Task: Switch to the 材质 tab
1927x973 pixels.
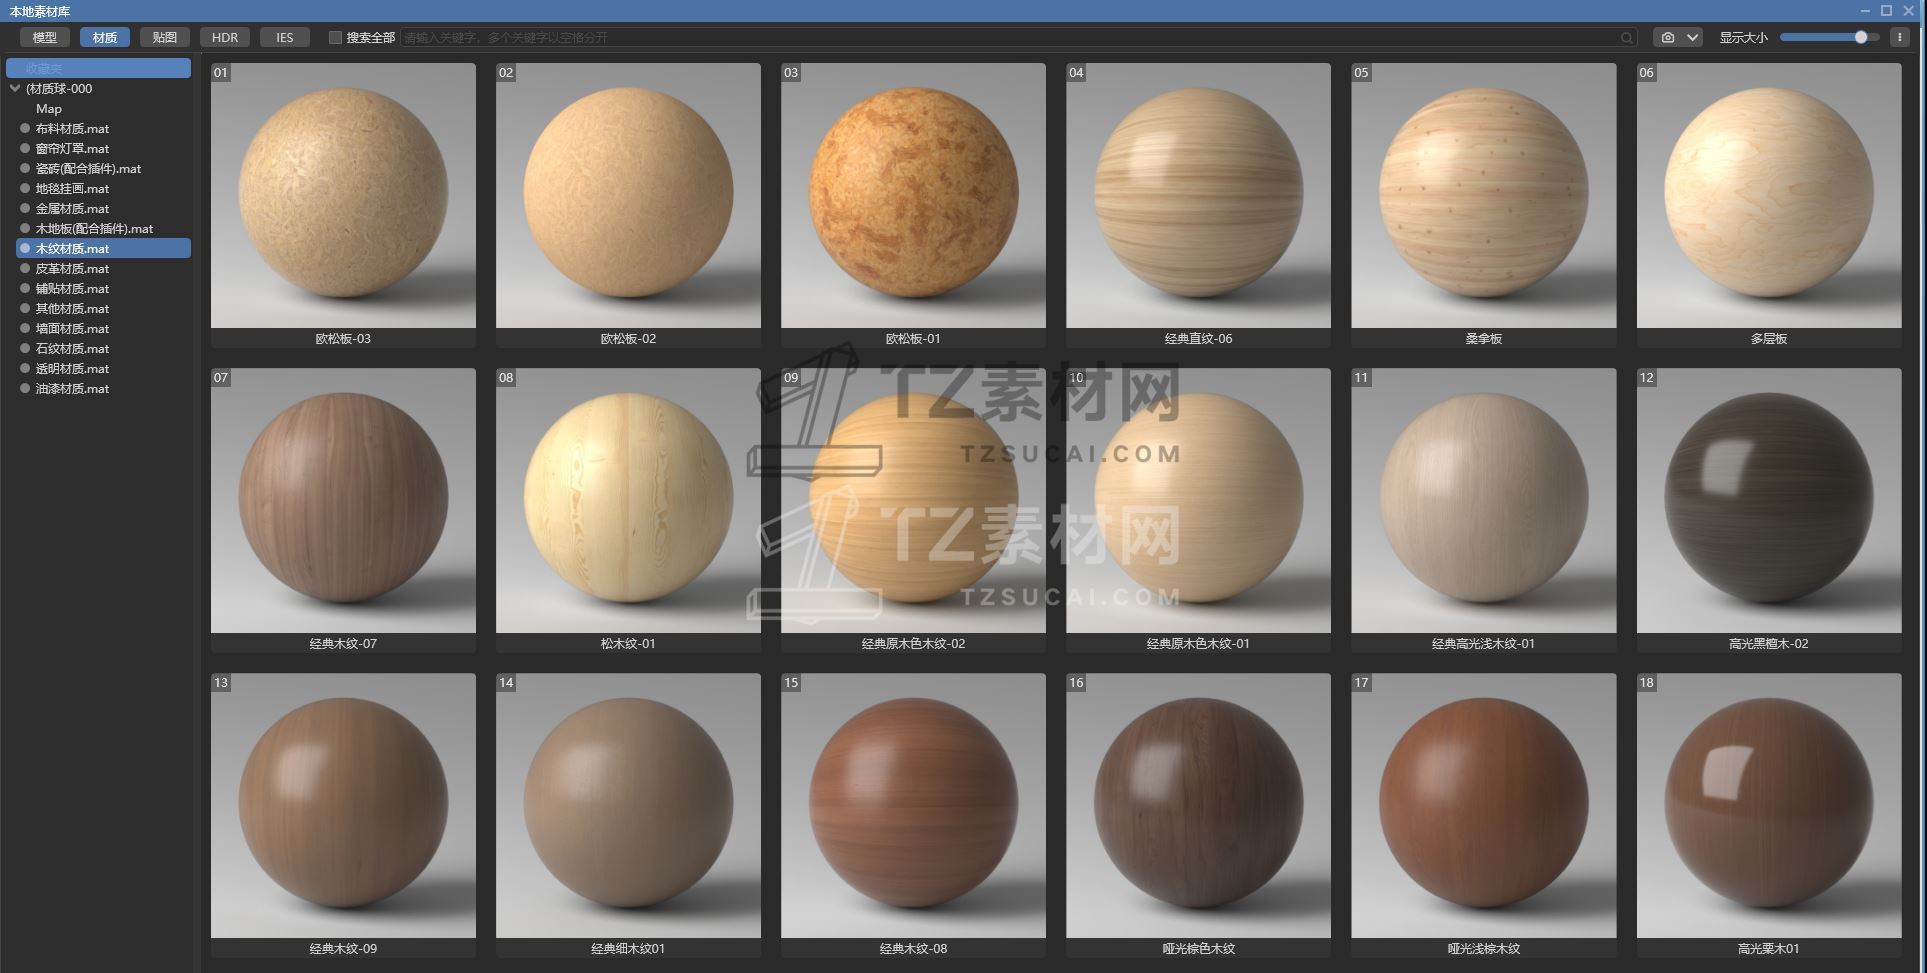Action: click(105, 37)
